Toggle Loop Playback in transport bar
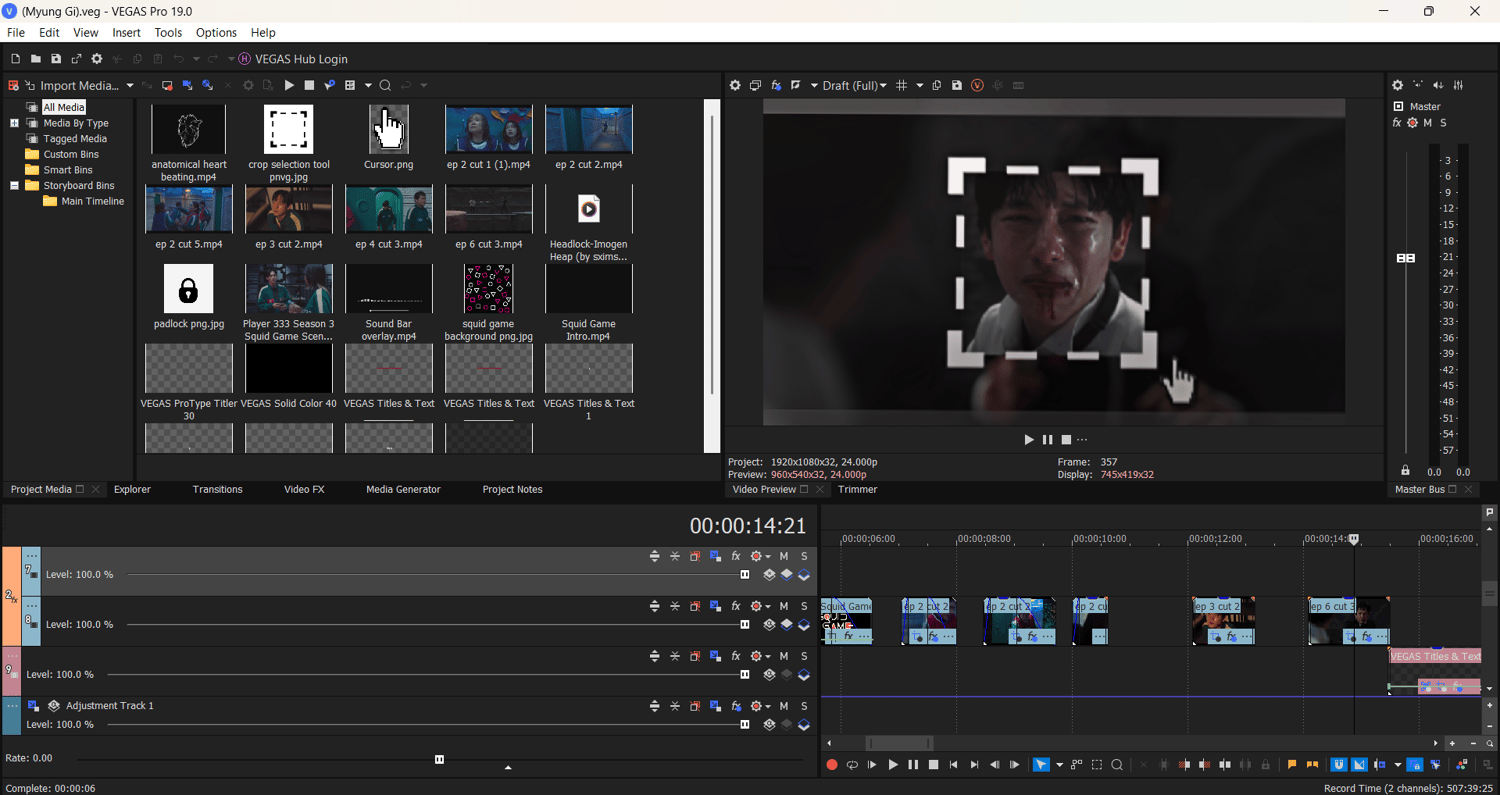This screenshot has height=795, width=1500. click(852, 765)
